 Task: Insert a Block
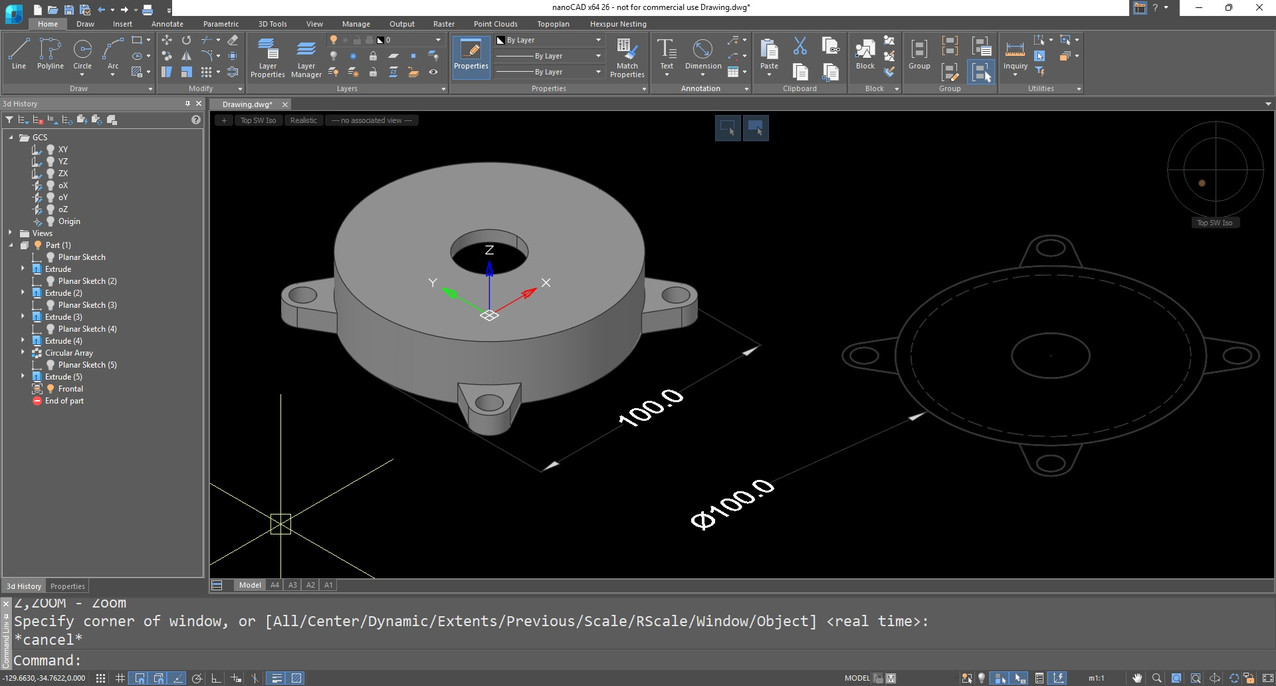[865, 54]
